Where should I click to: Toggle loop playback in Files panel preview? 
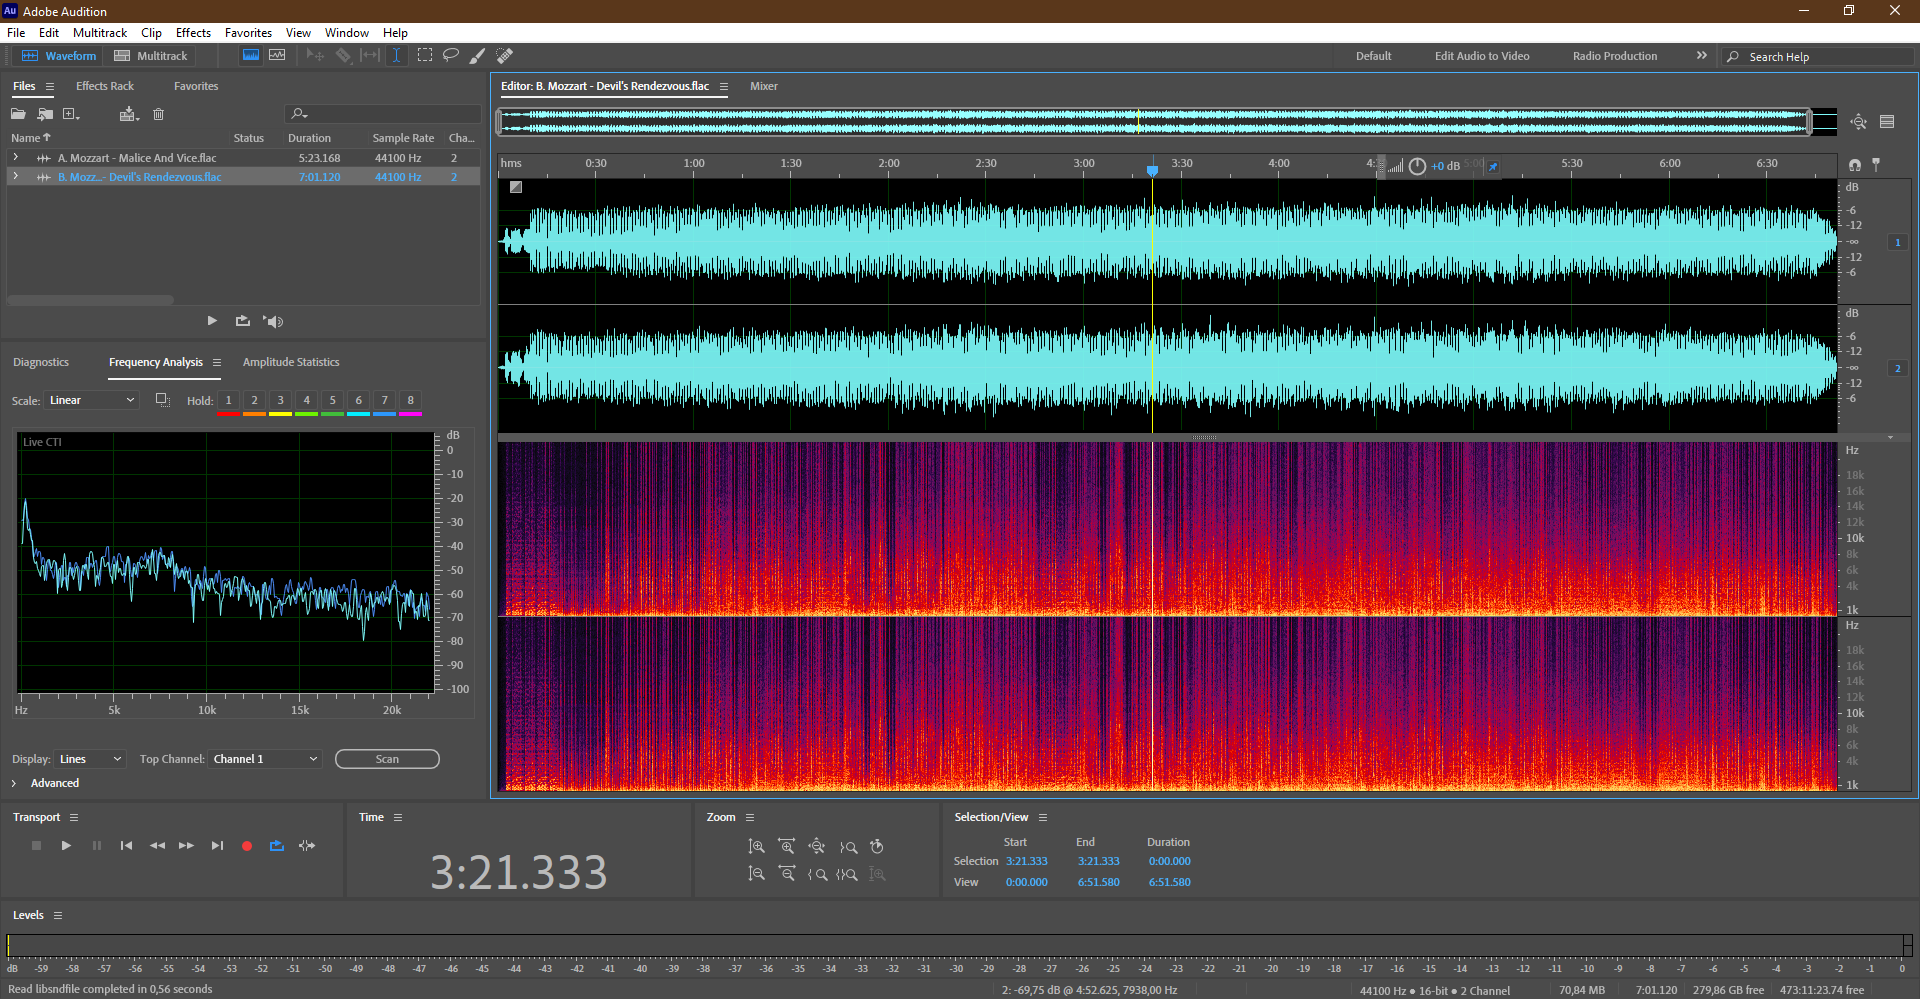[242, 321]
